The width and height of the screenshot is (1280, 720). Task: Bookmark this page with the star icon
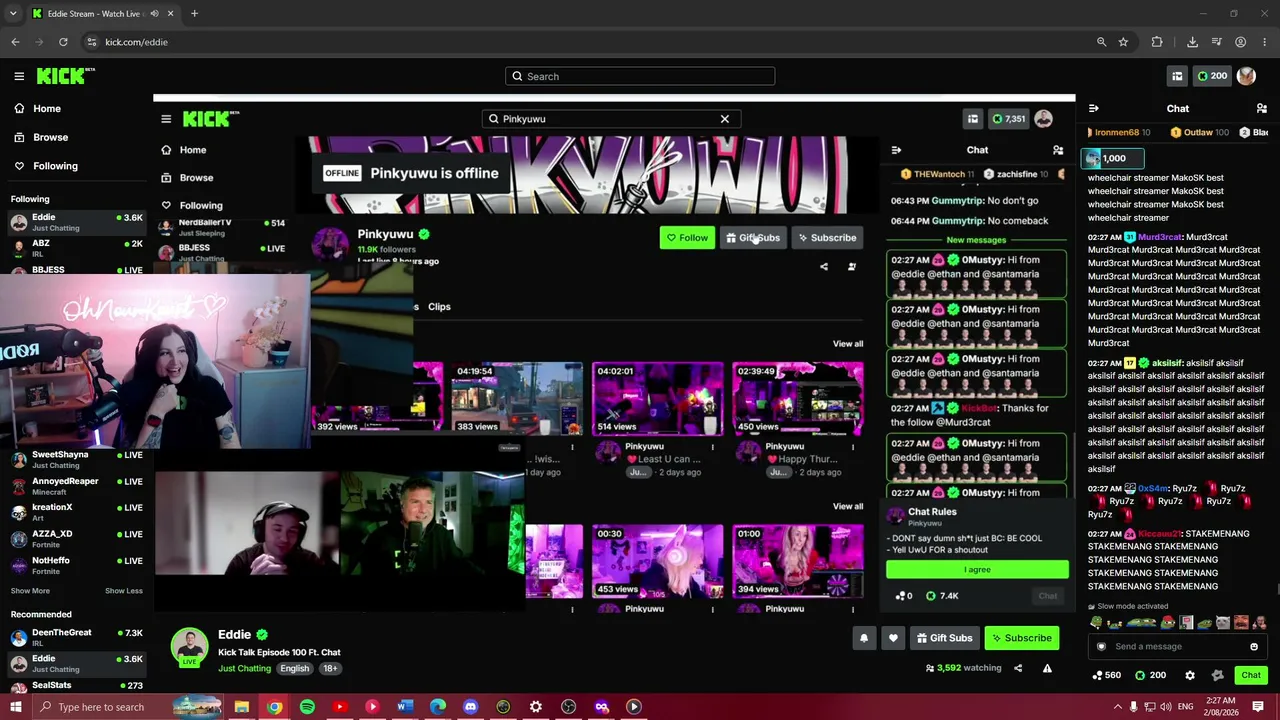pos(1123,42)
